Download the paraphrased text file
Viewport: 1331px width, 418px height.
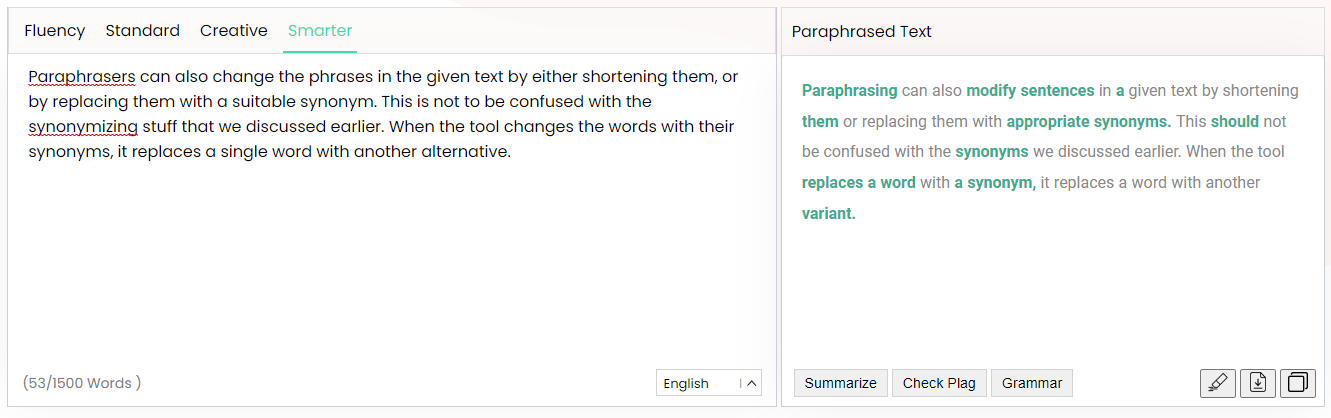tap(1258, 383)
